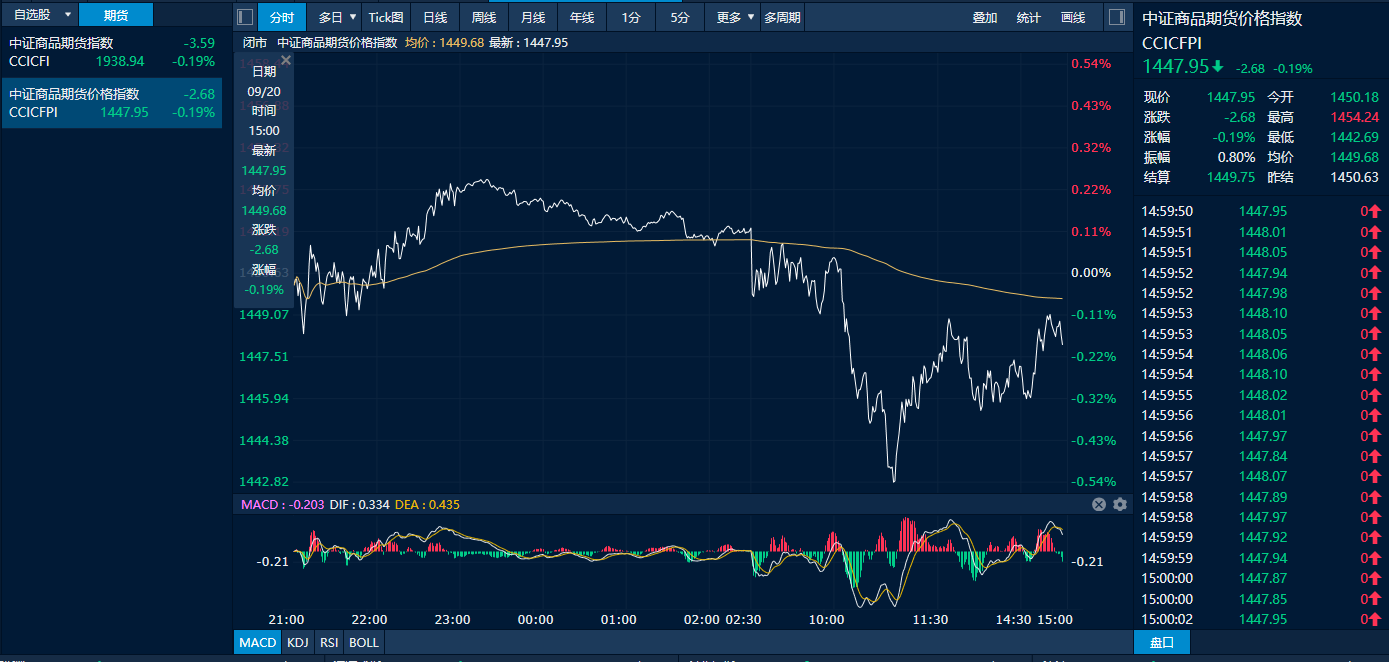This screenshot has height=662, width=1389.
Task: Switch to 月线 chart
Action: pos(533,17)
